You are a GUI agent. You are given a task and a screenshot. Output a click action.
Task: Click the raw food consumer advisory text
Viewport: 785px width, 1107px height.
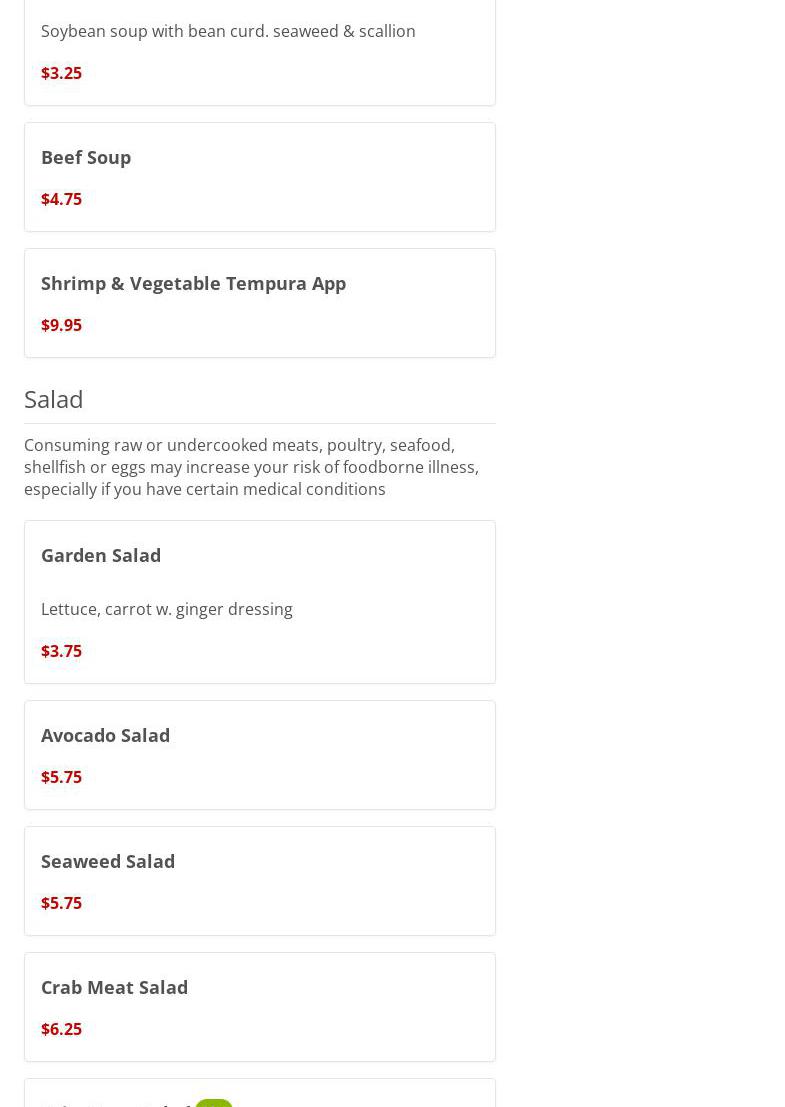pyautogui.click(x=251, y=467)
